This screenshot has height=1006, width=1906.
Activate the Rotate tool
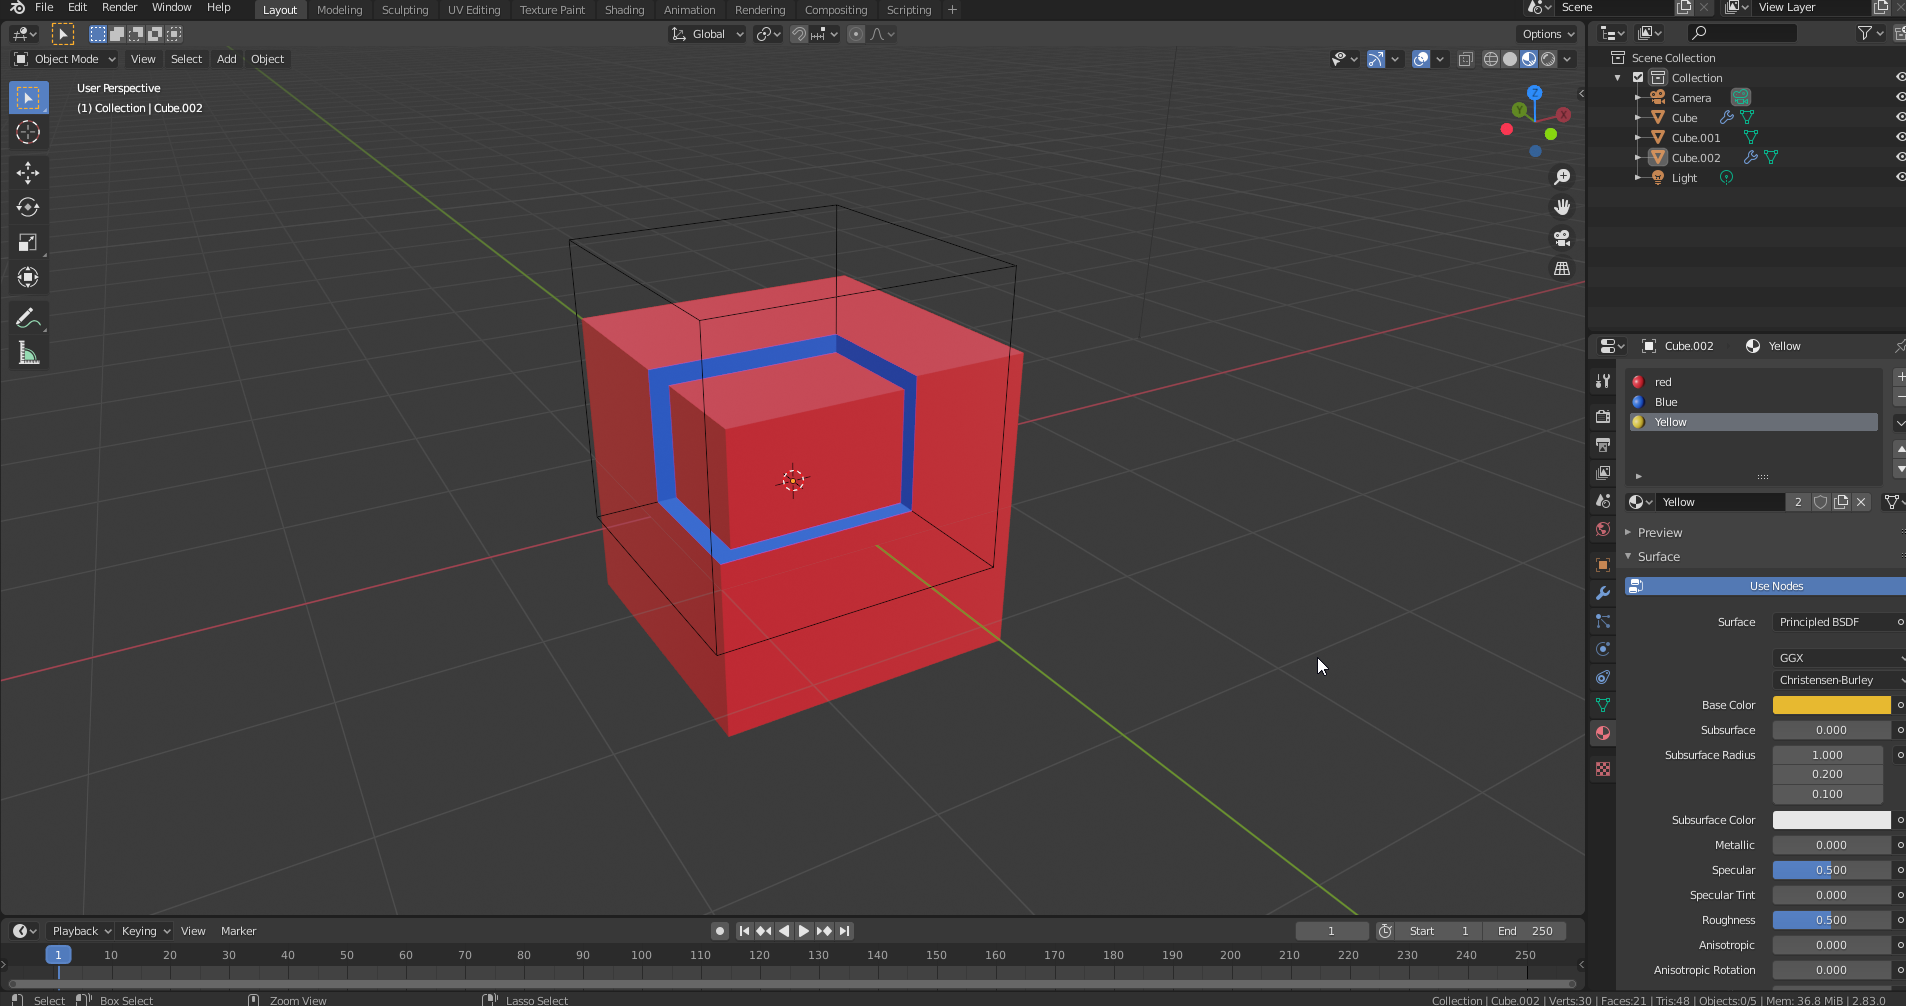coord(28,207)
